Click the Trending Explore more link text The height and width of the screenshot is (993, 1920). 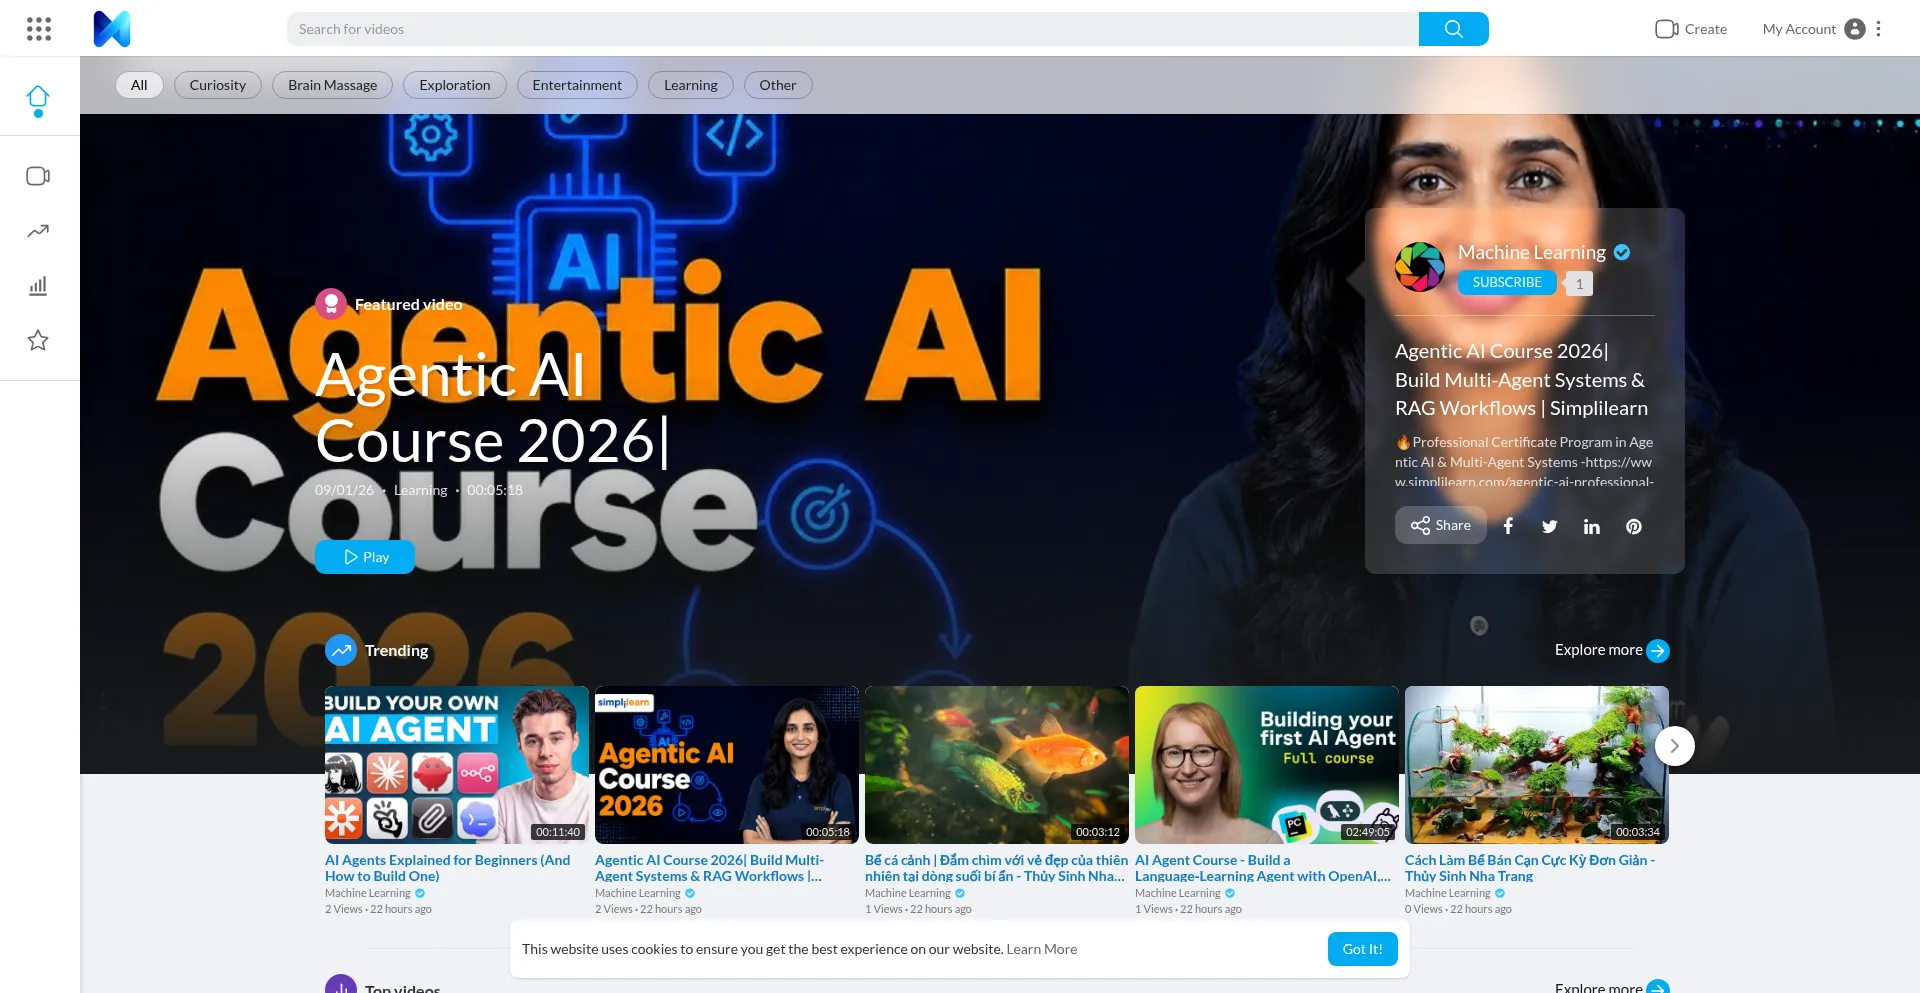pyautogui.click(x=1599, y=650)
